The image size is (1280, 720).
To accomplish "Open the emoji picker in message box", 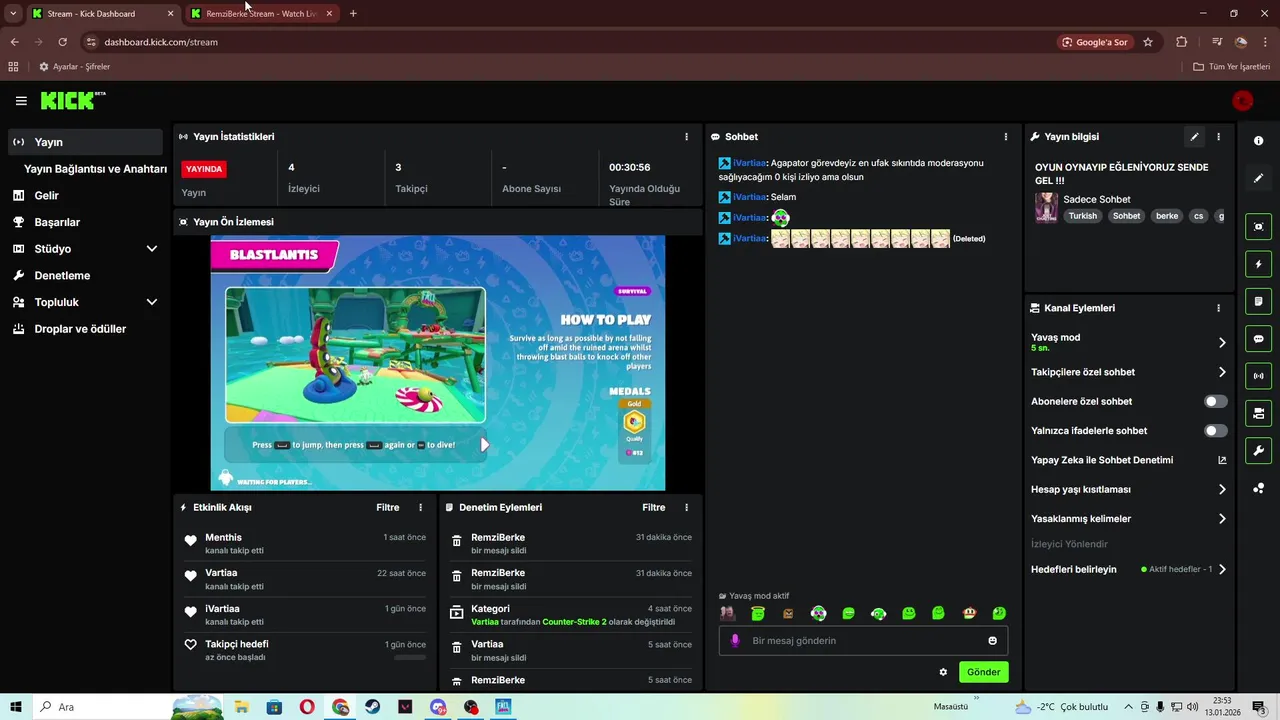I will pos(992,641).
